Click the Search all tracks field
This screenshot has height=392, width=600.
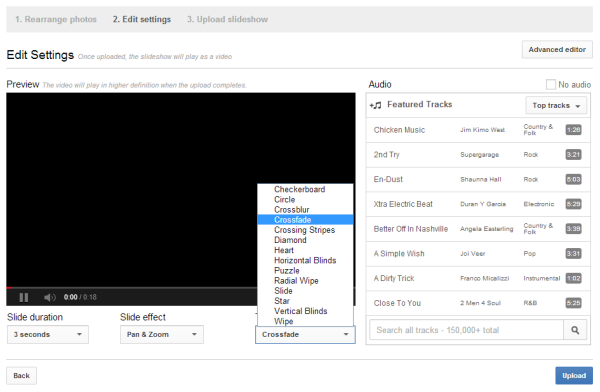pos(466,330)
